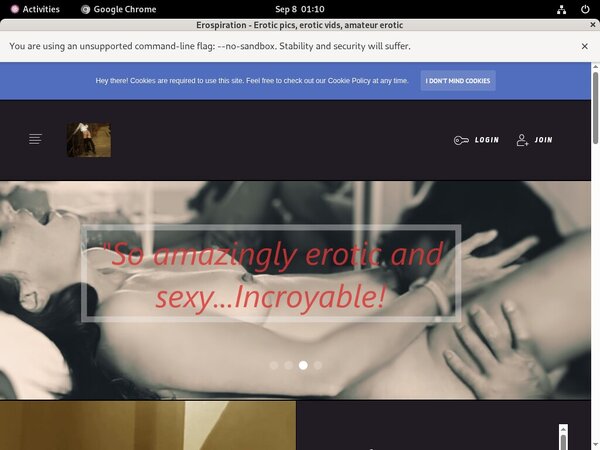
Task: Dismiss the unsupported command-line flag warning
Action: pyautogui.click(x=584, y=46)
